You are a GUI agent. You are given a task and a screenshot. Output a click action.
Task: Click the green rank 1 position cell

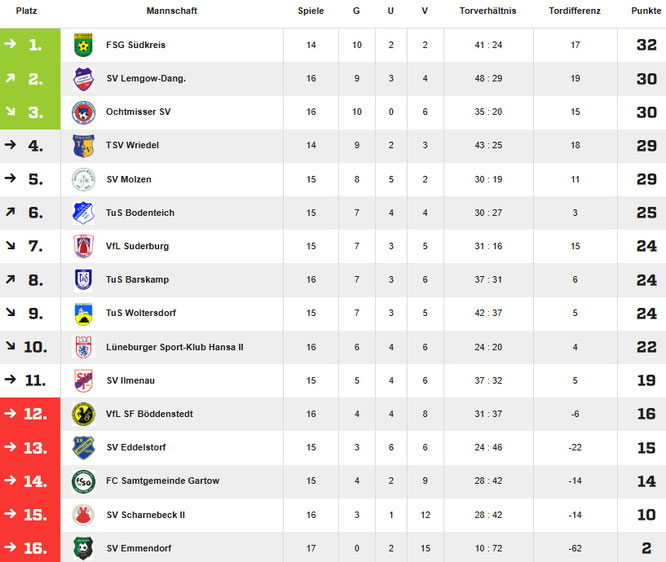tap(30, 45)
